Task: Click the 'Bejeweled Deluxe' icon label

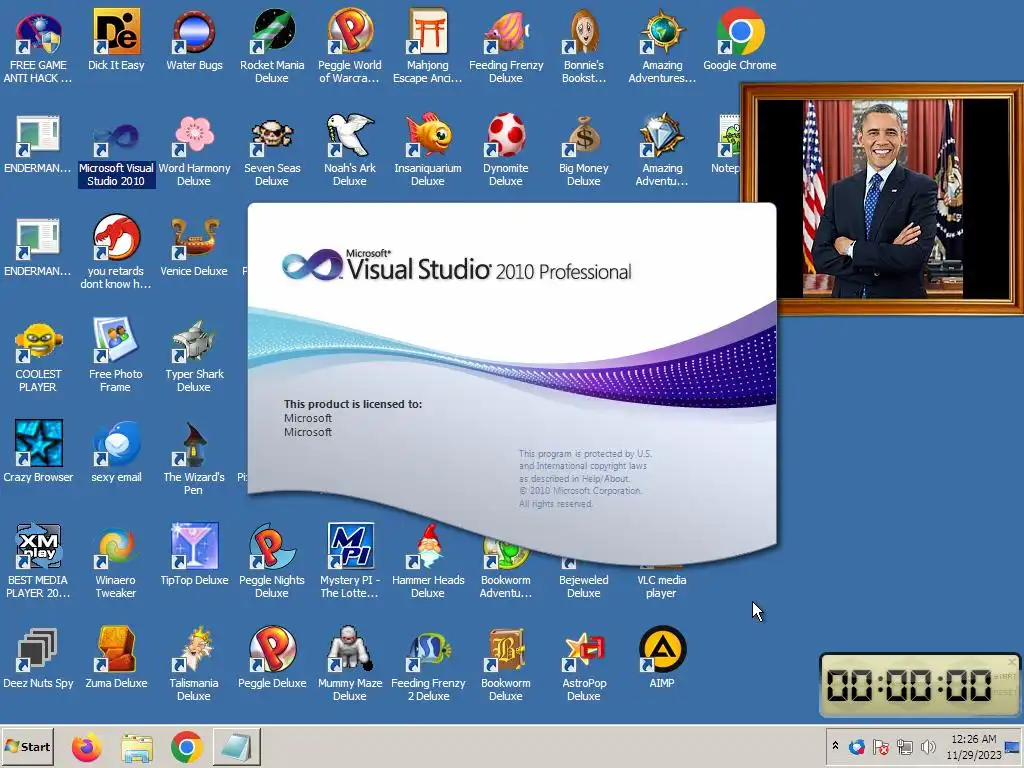Action: 584,586
